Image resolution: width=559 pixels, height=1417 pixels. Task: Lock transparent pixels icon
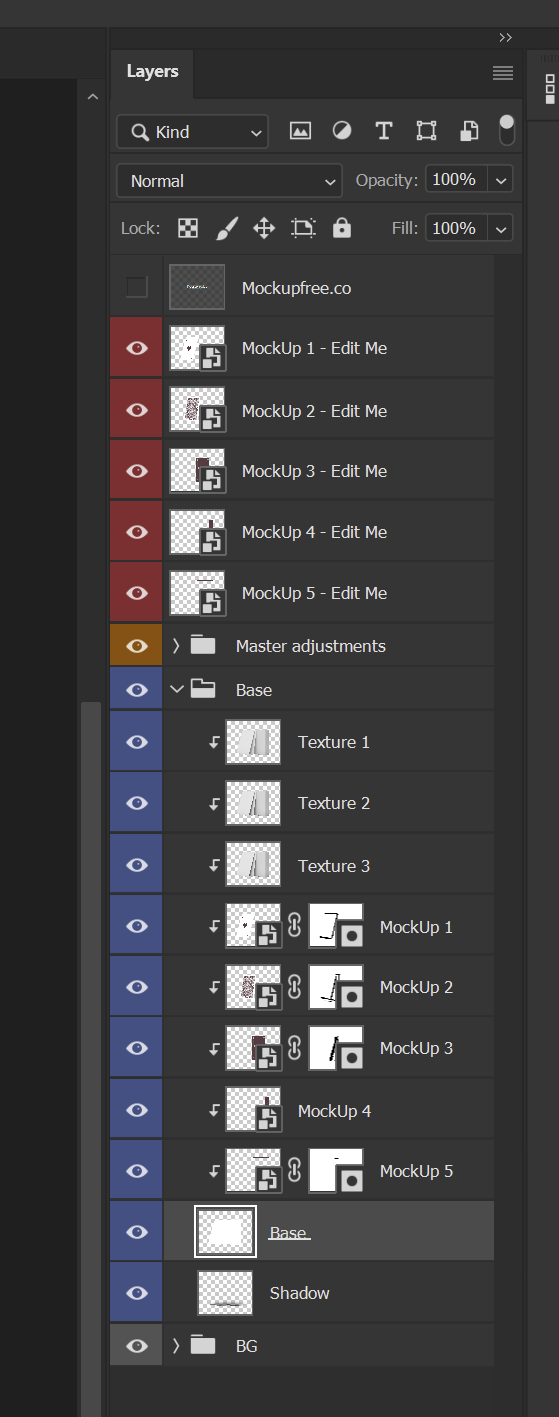point(188,228)
